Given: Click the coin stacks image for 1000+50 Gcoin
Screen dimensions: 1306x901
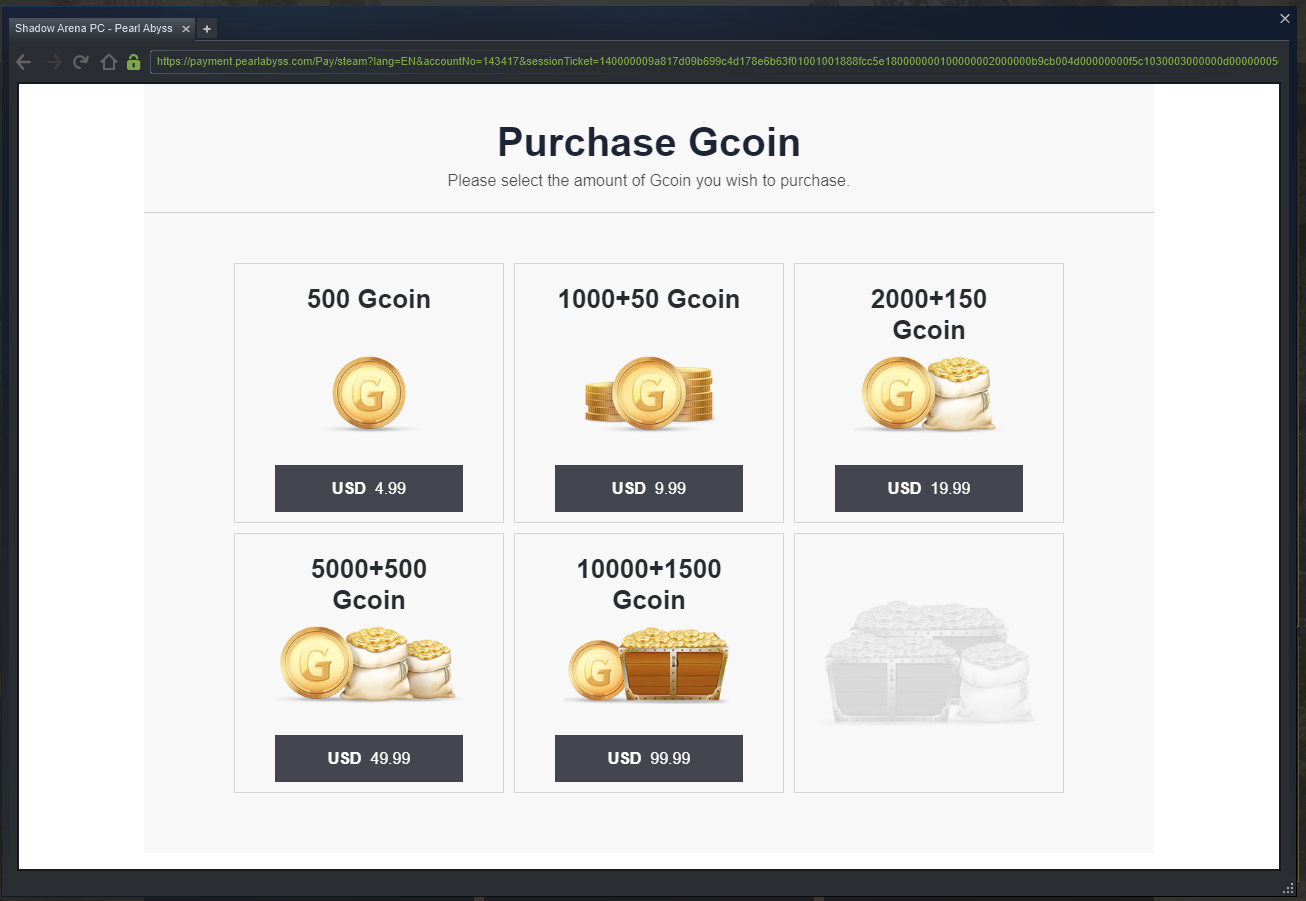Looking at the screenshot, I should pyautogui.click(x=649, y=393).
